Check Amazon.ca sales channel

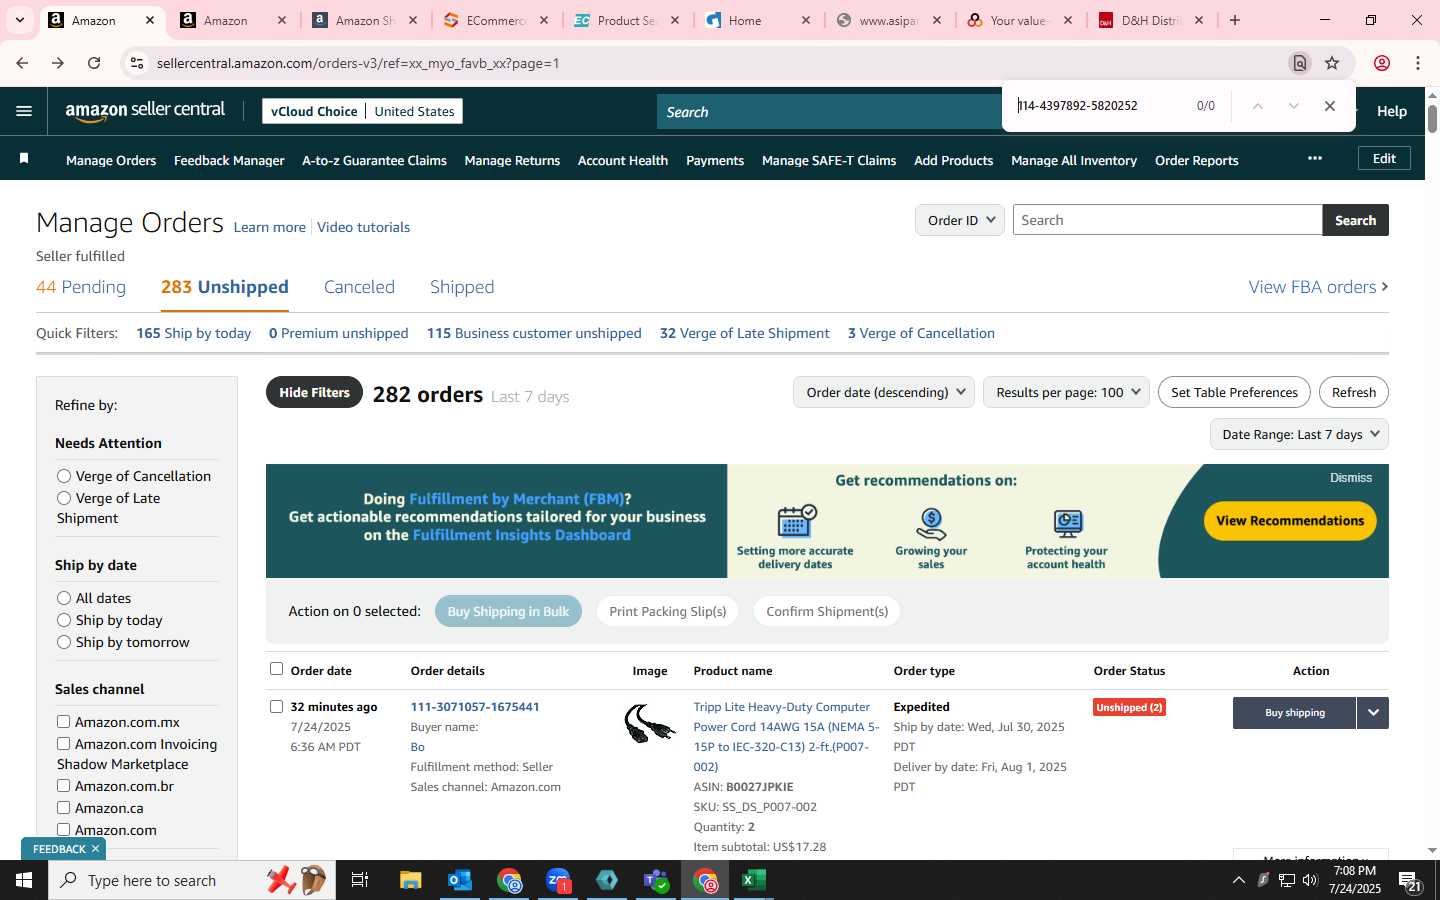pos(63,807)
